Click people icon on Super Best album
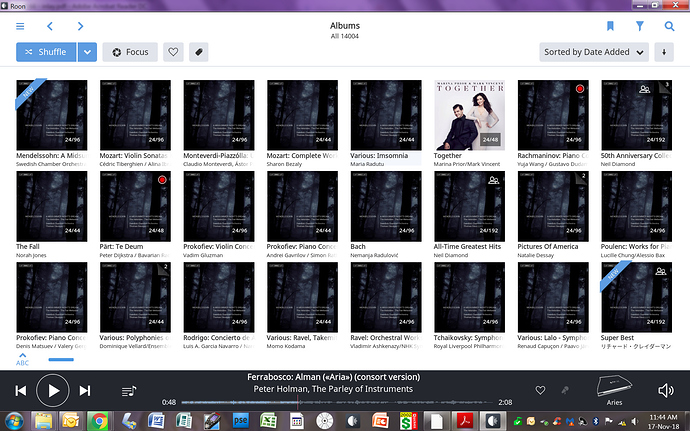Image resolution: width=690 pixels, height=431 pixels. 661,271
